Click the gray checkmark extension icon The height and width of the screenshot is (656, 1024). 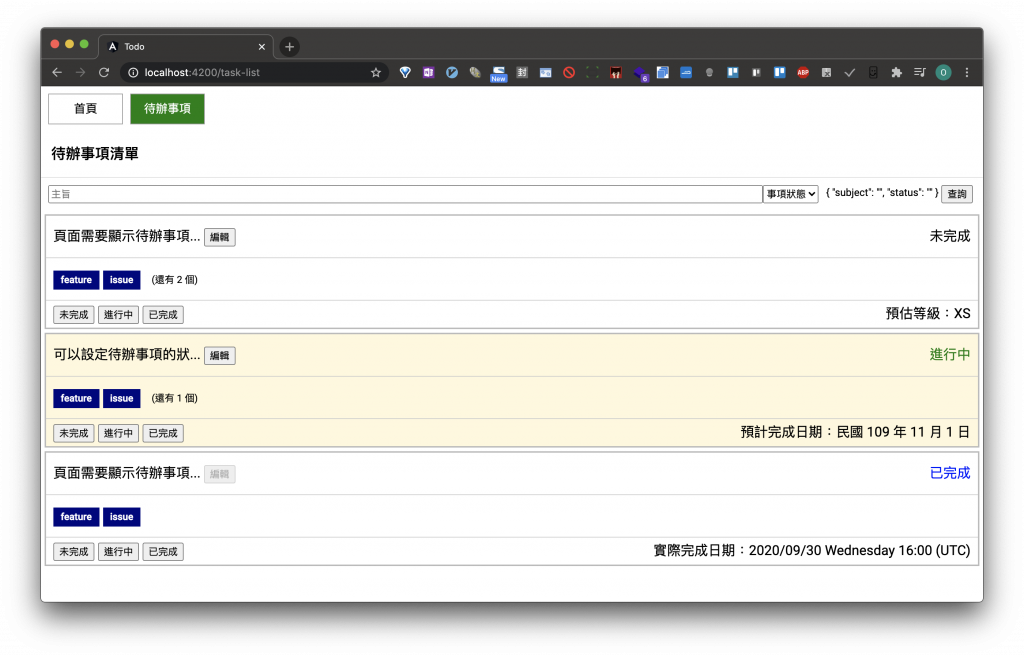pyautogui.click(x=850, y=73)
